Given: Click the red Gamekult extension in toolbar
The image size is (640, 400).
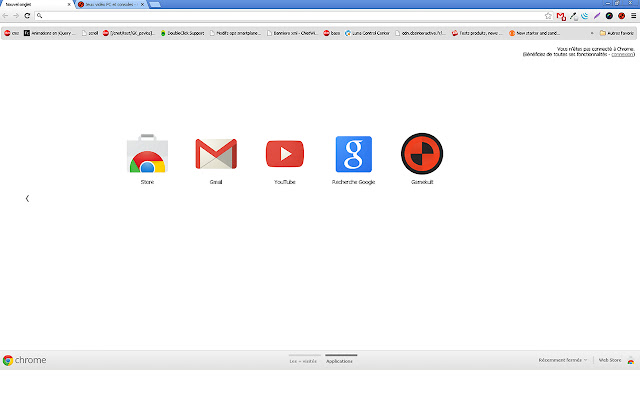Looking at the screenshot, I should [621, 16].
